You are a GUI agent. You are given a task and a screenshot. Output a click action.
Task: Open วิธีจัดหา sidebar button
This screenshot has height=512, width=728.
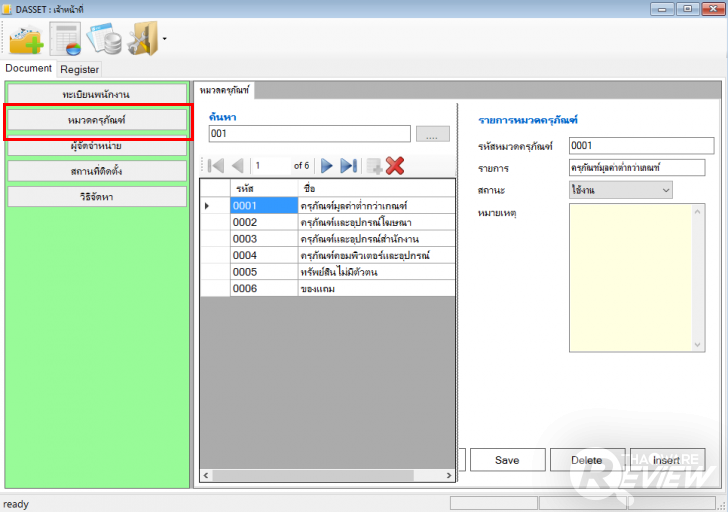tap(97, 197)
